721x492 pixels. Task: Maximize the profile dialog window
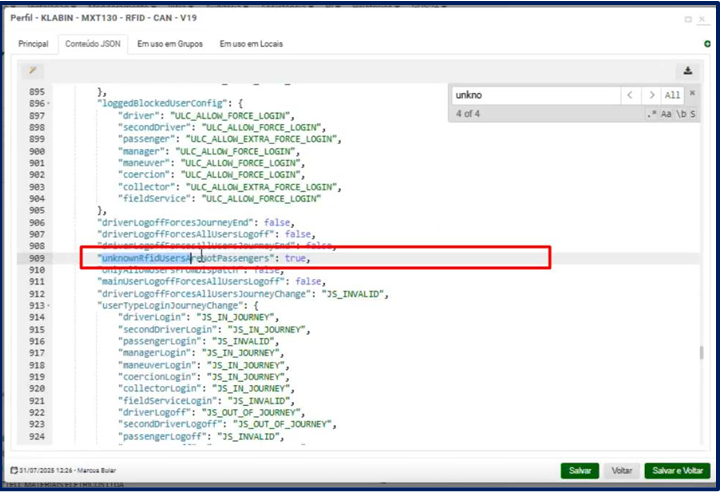[687, 18]
